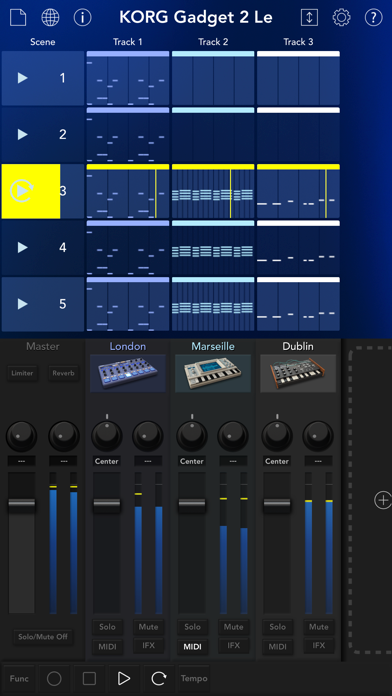Click the Master left knob below Limiter

tap(21, 437)
